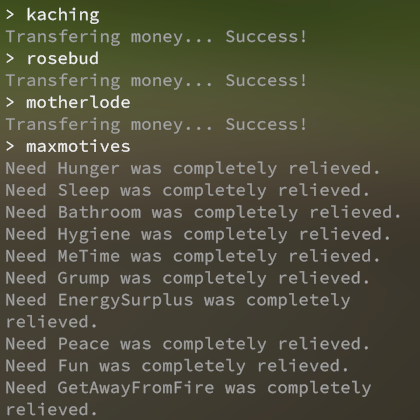Click the kaching command line

[53, 15]
